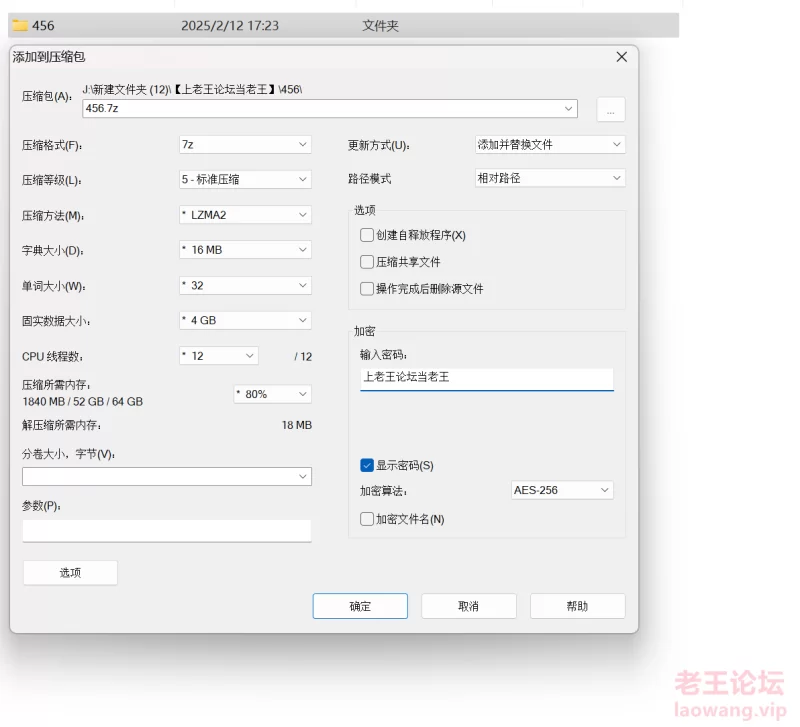Click the 参数 input field
Viewport: 800px width, 727px height.
(167, 531)
